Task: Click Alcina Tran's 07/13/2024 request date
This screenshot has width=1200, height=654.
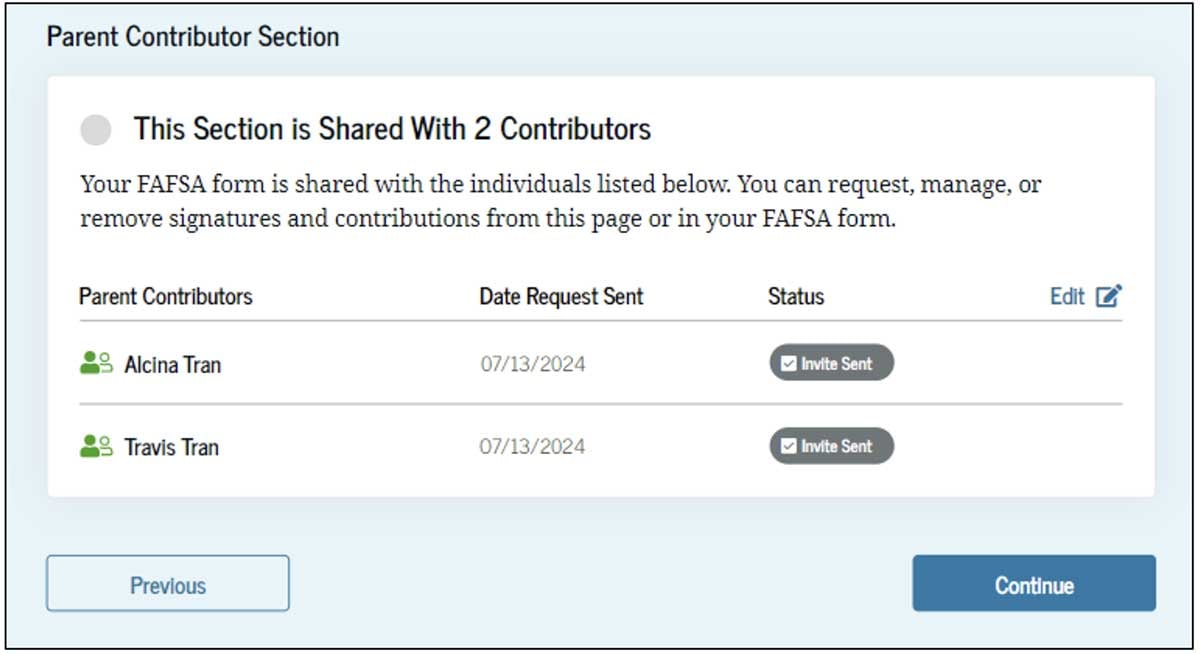Action: (x=533, y=364)
